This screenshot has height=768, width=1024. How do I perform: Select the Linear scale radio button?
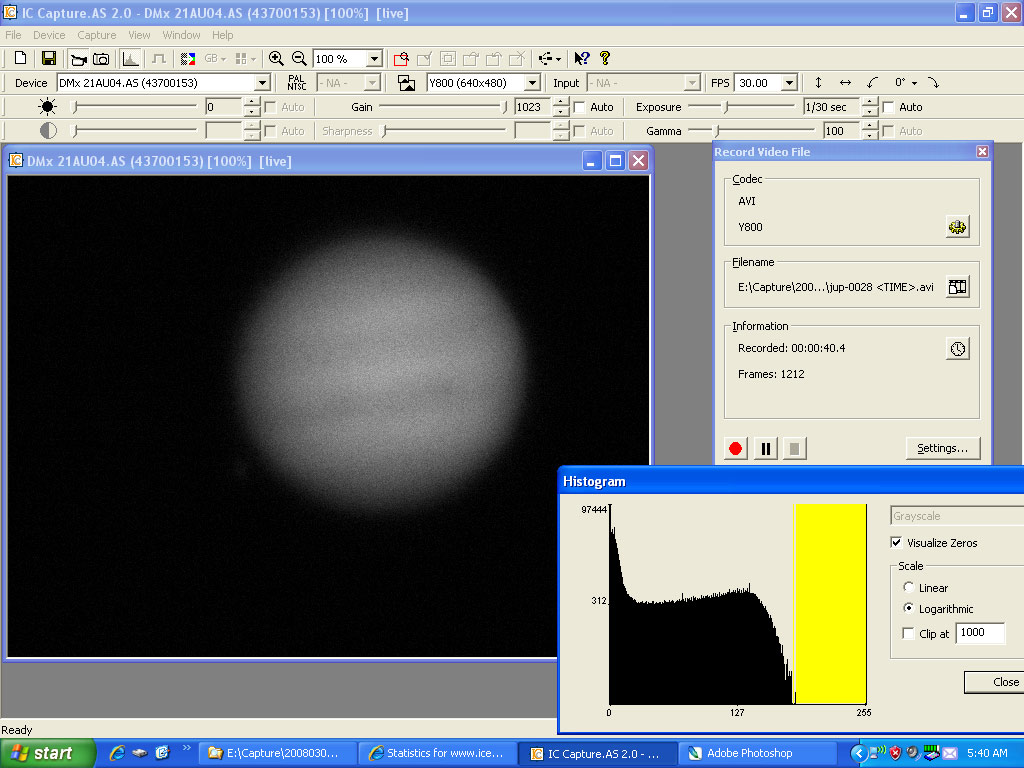pyautogui.click(x=908, y=587)
